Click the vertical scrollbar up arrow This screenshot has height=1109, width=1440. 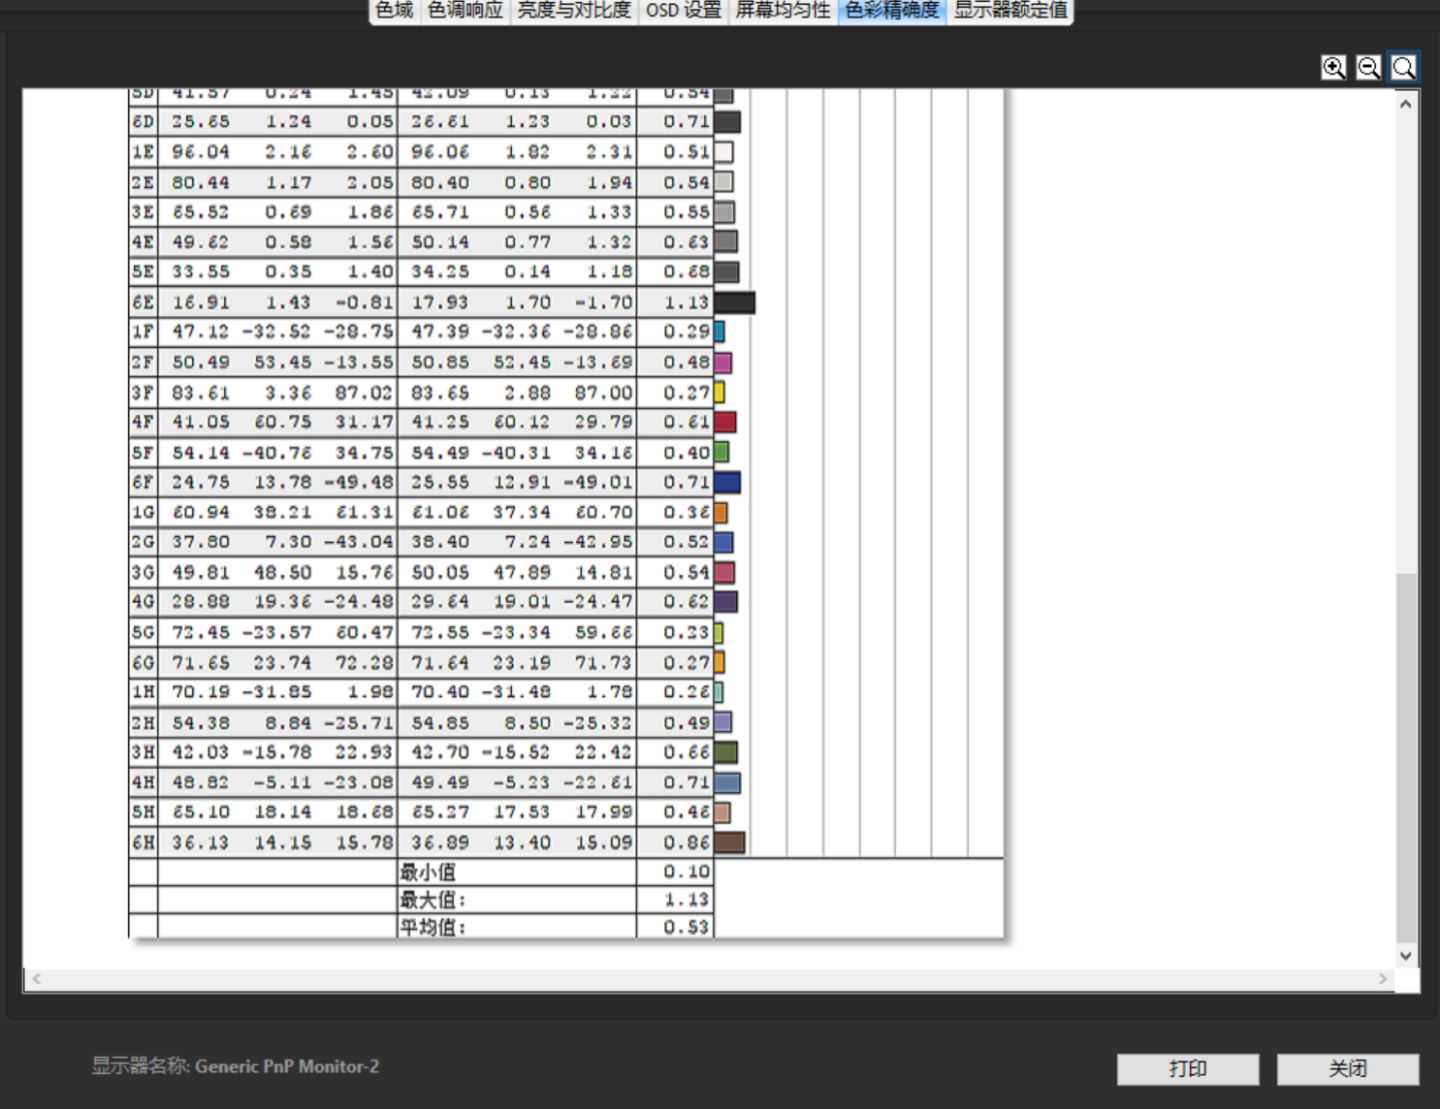click(x=1406, y=104)
